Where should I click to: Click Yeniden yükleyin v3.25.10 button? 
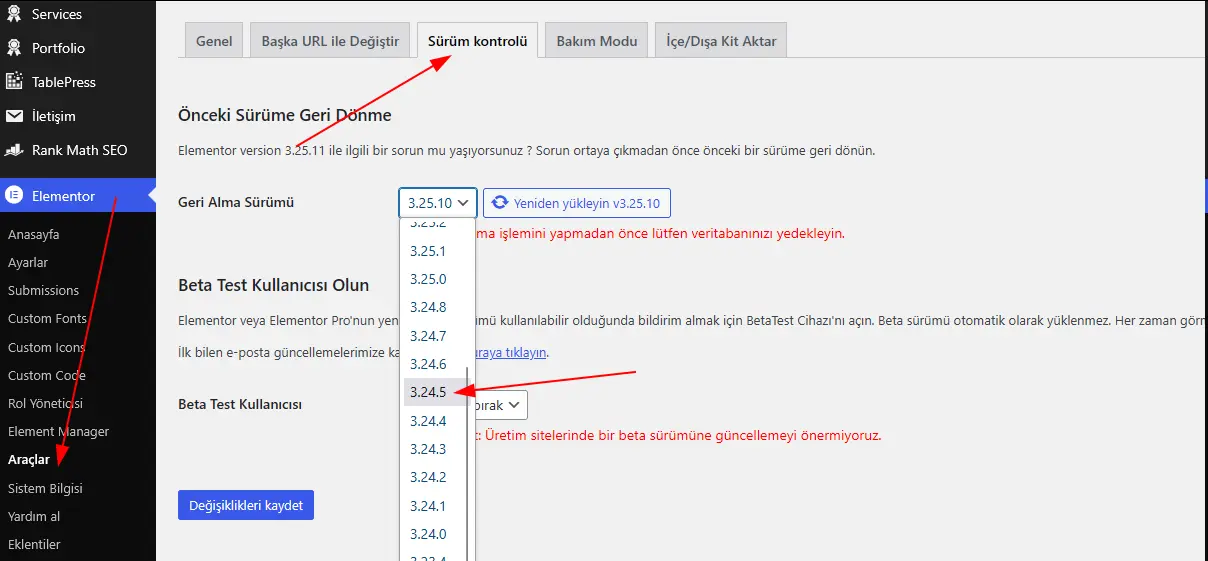point(577,203)
